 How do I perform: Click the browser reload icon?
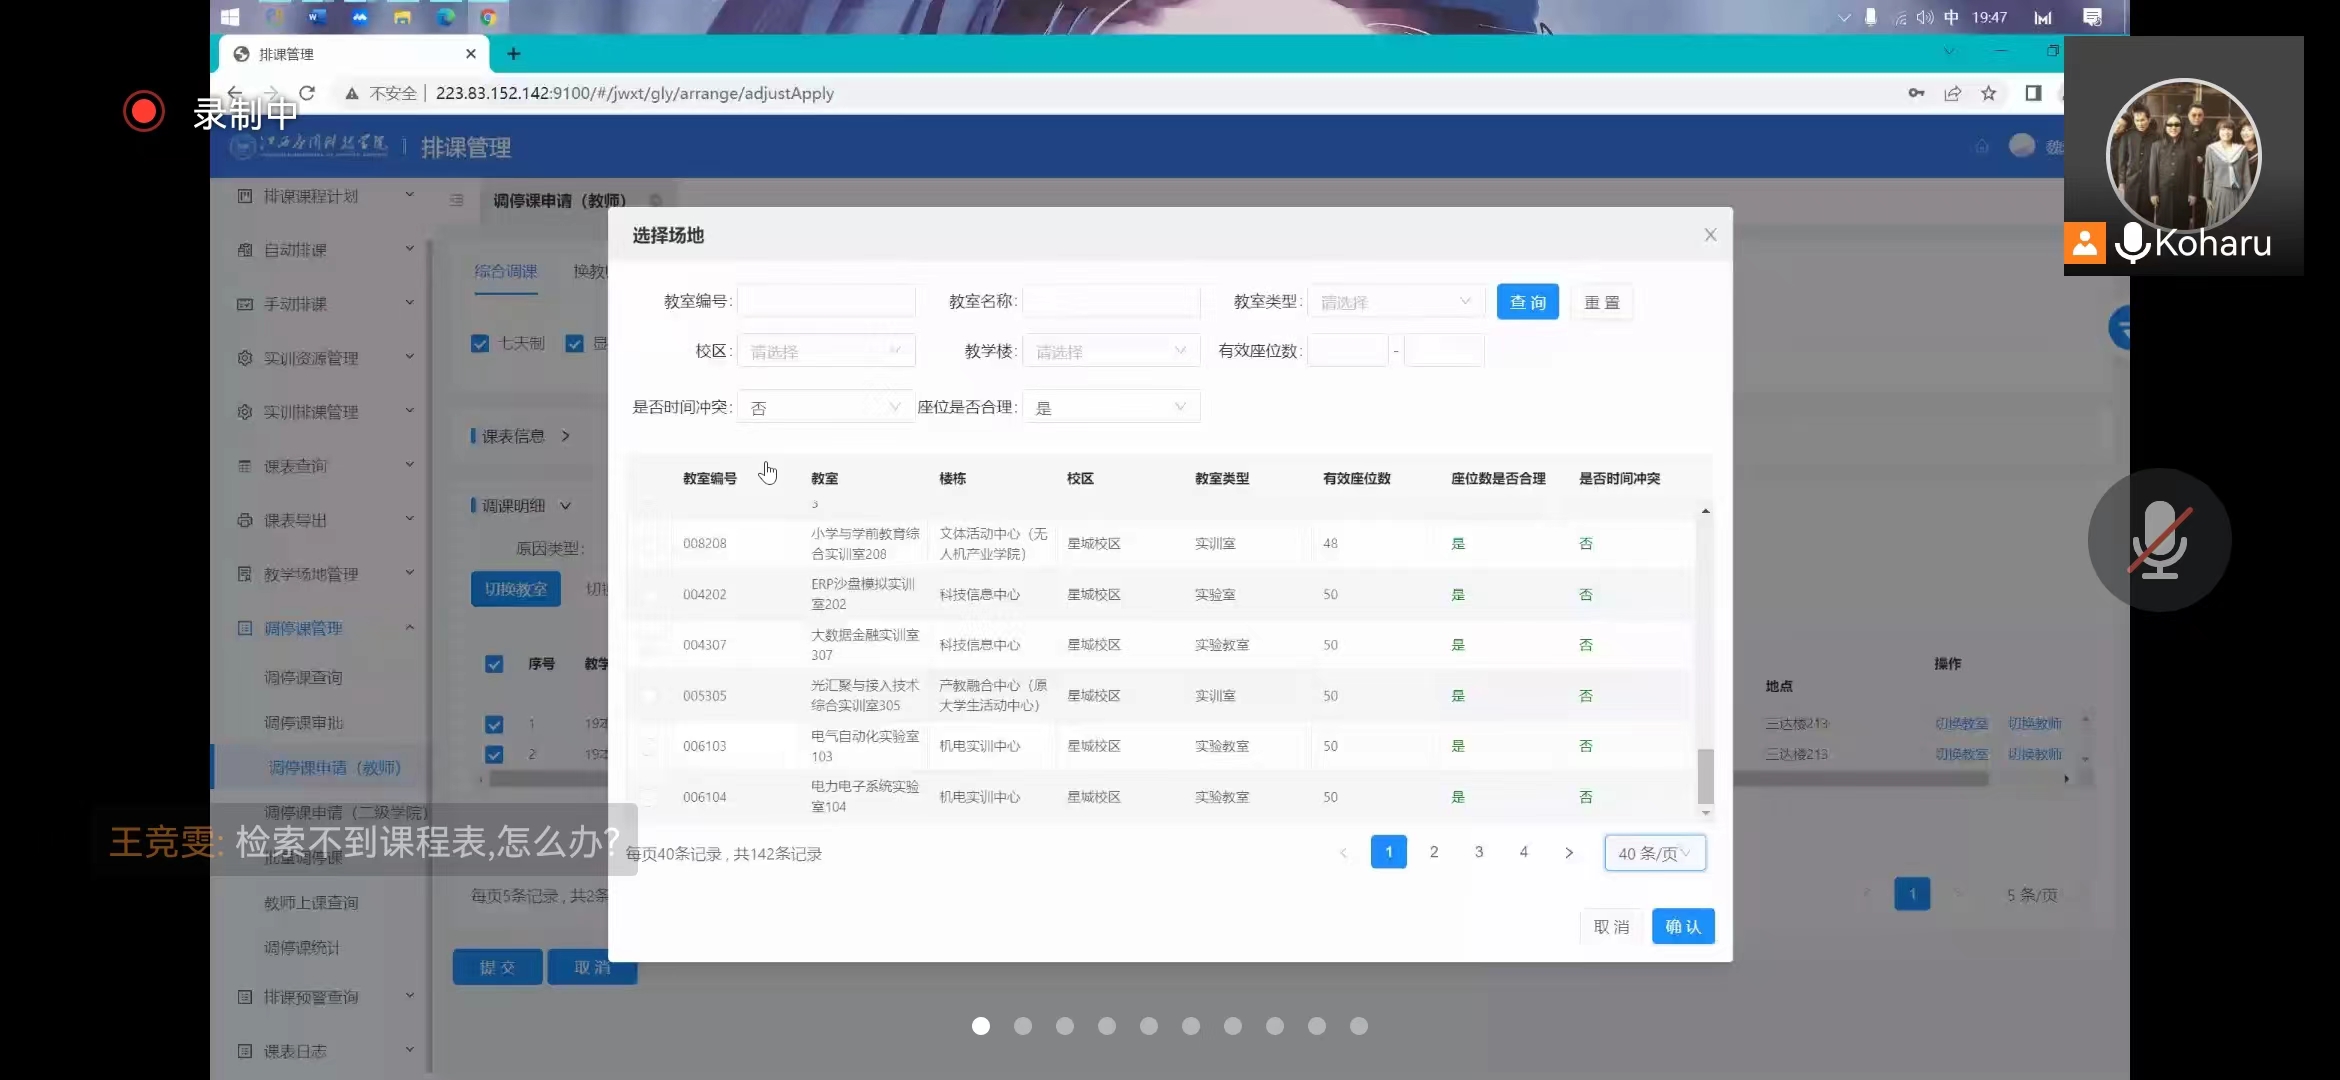(307, 93)
